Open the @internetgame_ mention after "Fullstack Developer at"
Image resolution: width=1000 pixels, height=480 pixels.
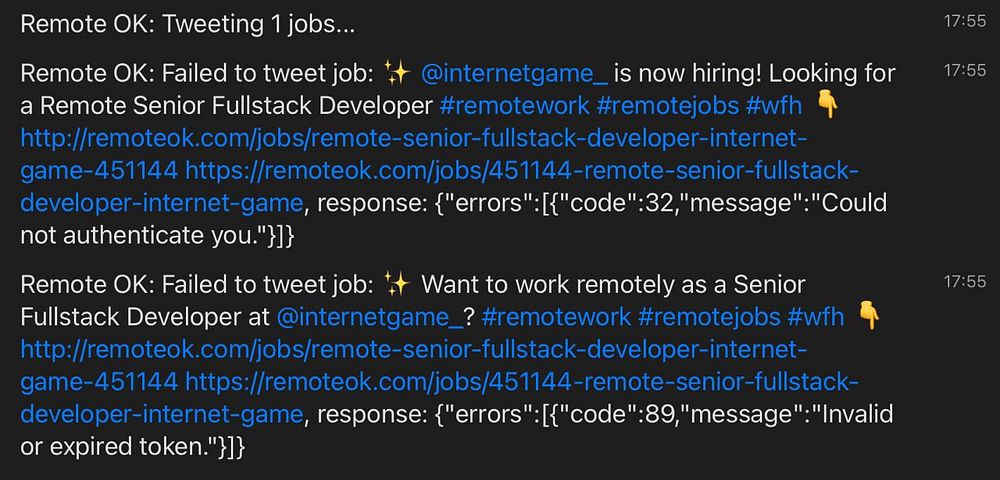coord(369,317)
